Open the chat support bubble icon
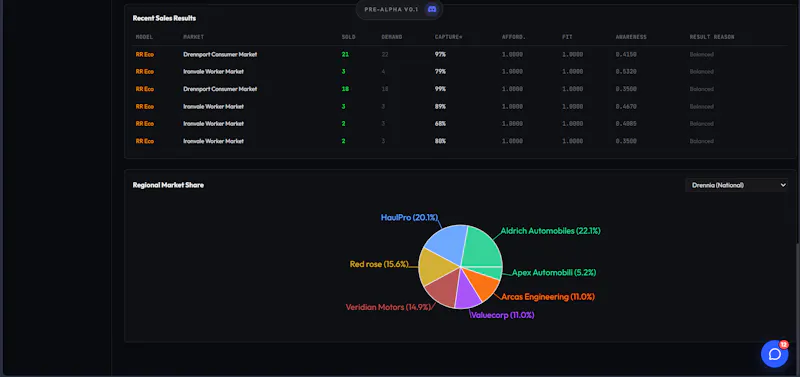The image size is (800, 377). (774, 354)
